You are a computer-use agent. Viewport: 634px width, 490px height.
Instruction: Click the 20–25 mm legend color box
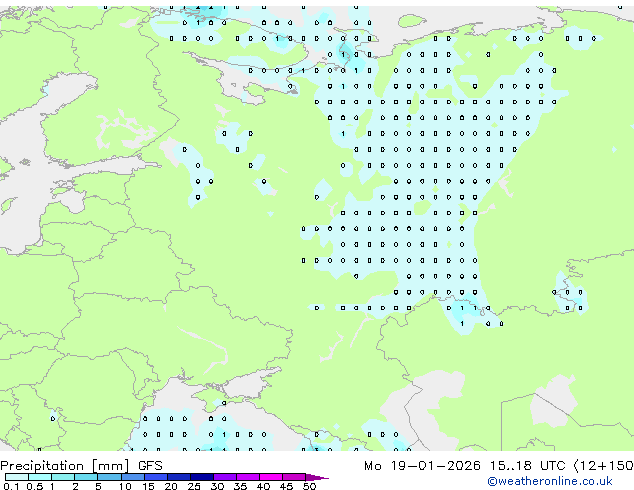pos(179,477)
